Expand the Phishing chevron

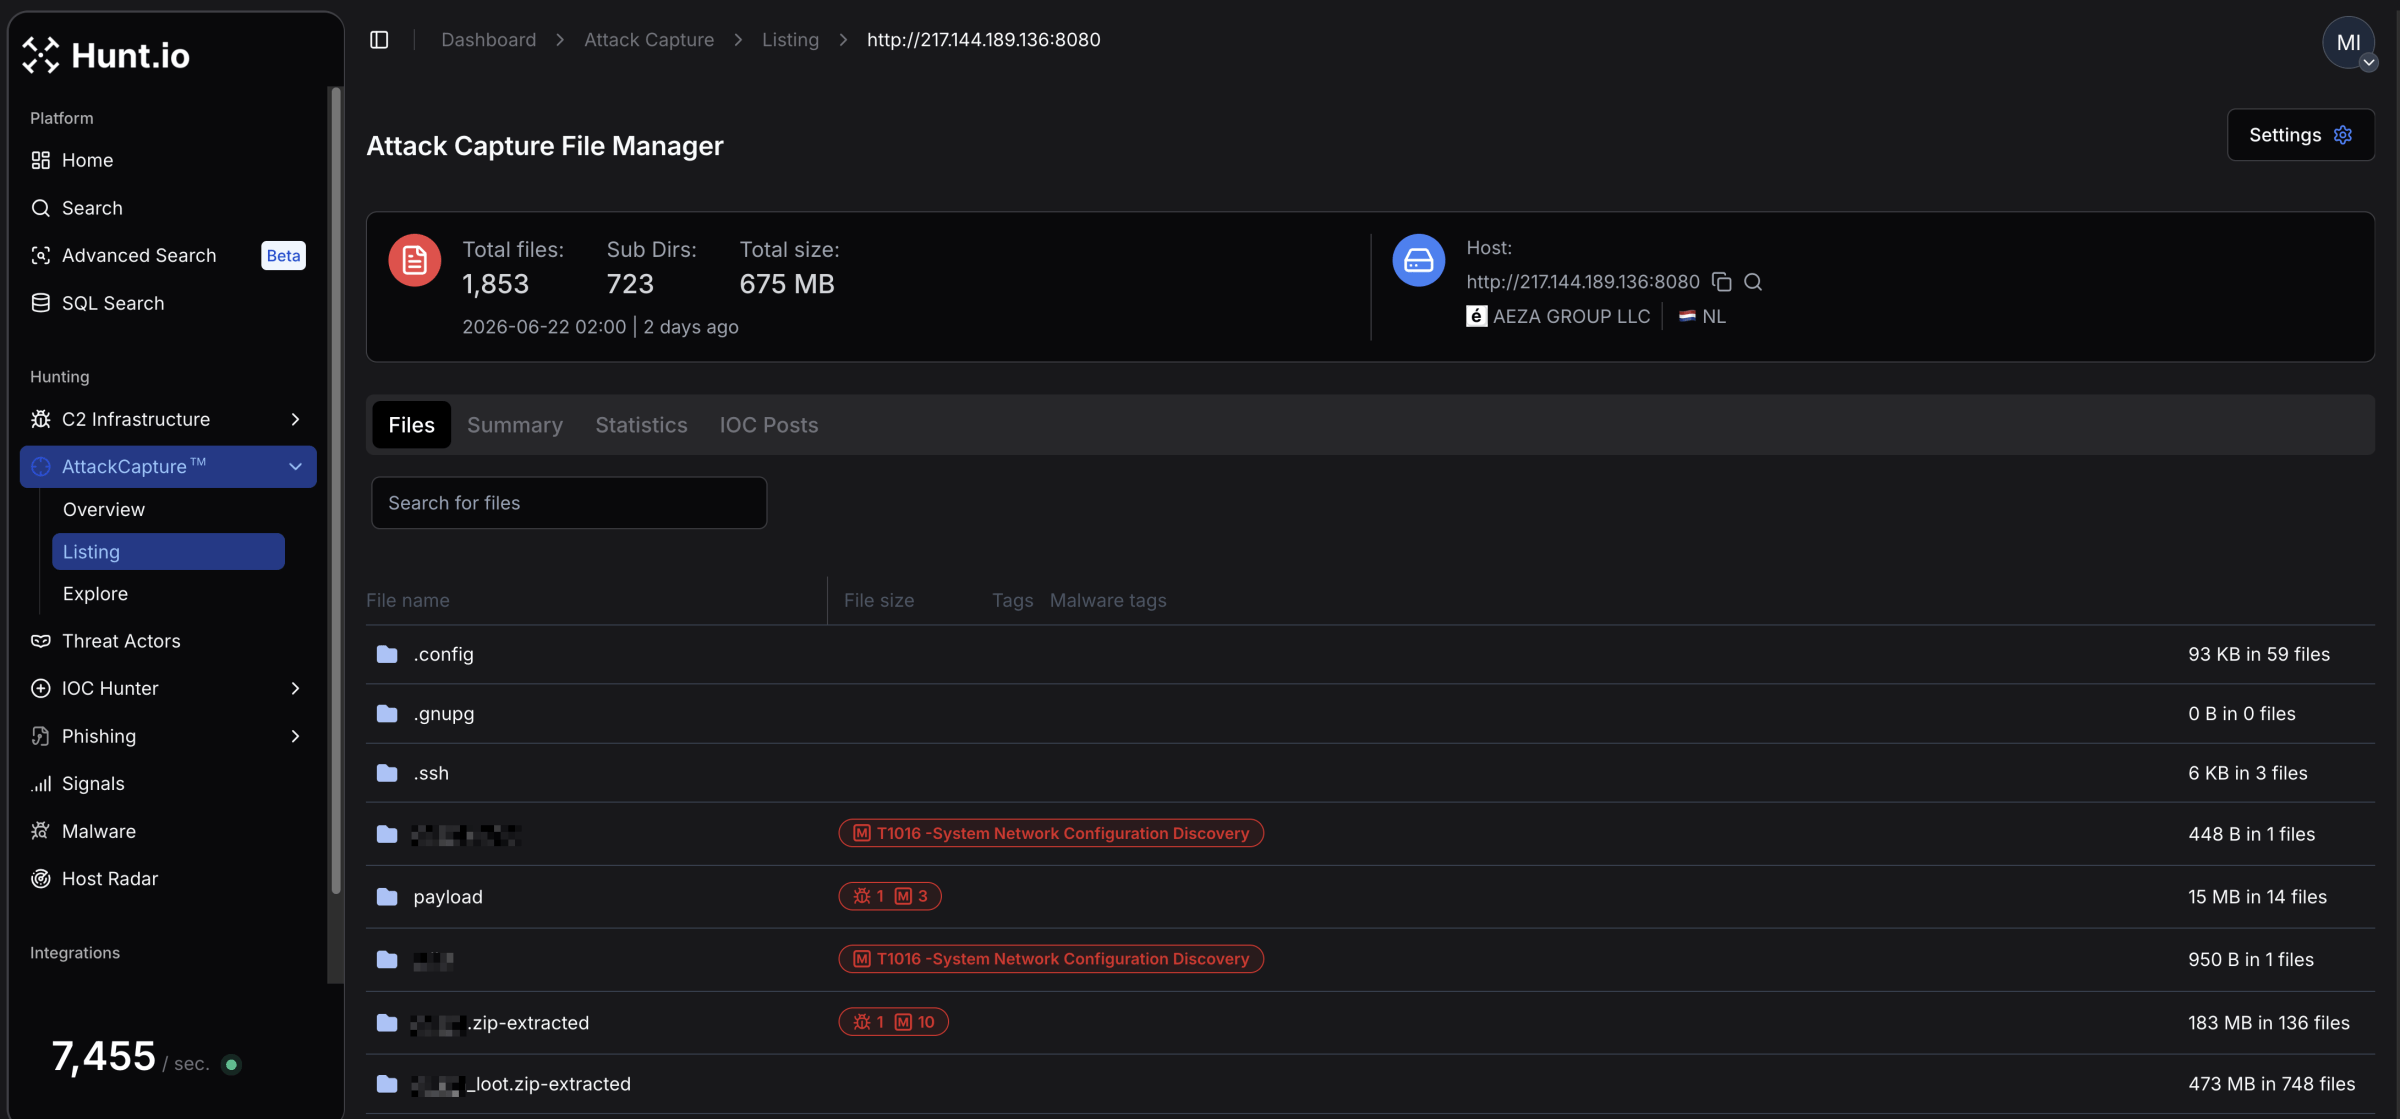[295, 736]
